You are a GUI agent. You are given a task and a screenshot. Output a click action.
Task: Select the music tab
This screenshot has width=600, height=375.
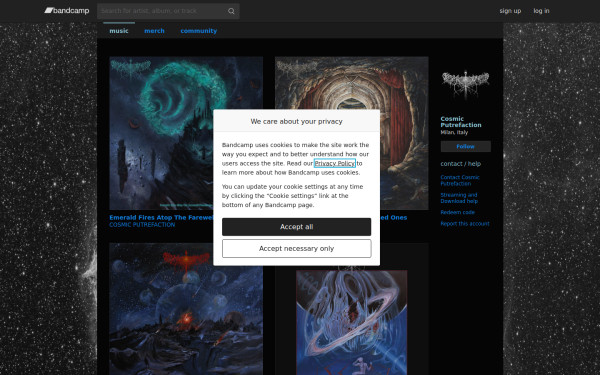tap(119, 31)
